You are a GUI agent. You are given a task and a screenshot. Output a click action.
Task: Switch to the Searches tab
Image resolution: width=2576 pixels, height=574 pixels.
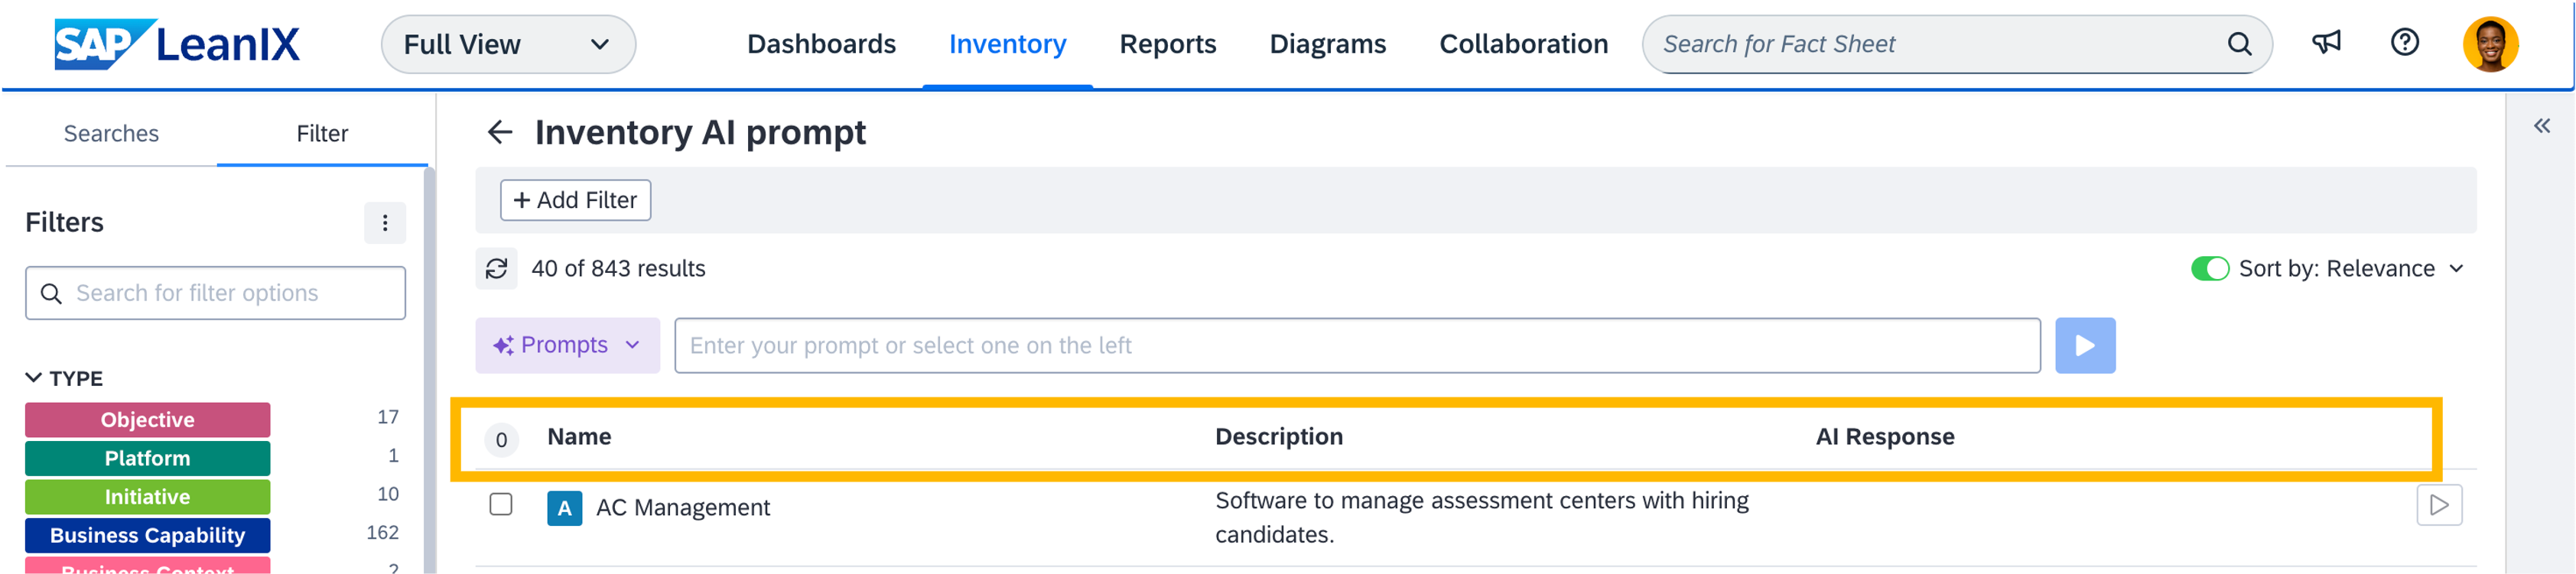pos(111,134)
